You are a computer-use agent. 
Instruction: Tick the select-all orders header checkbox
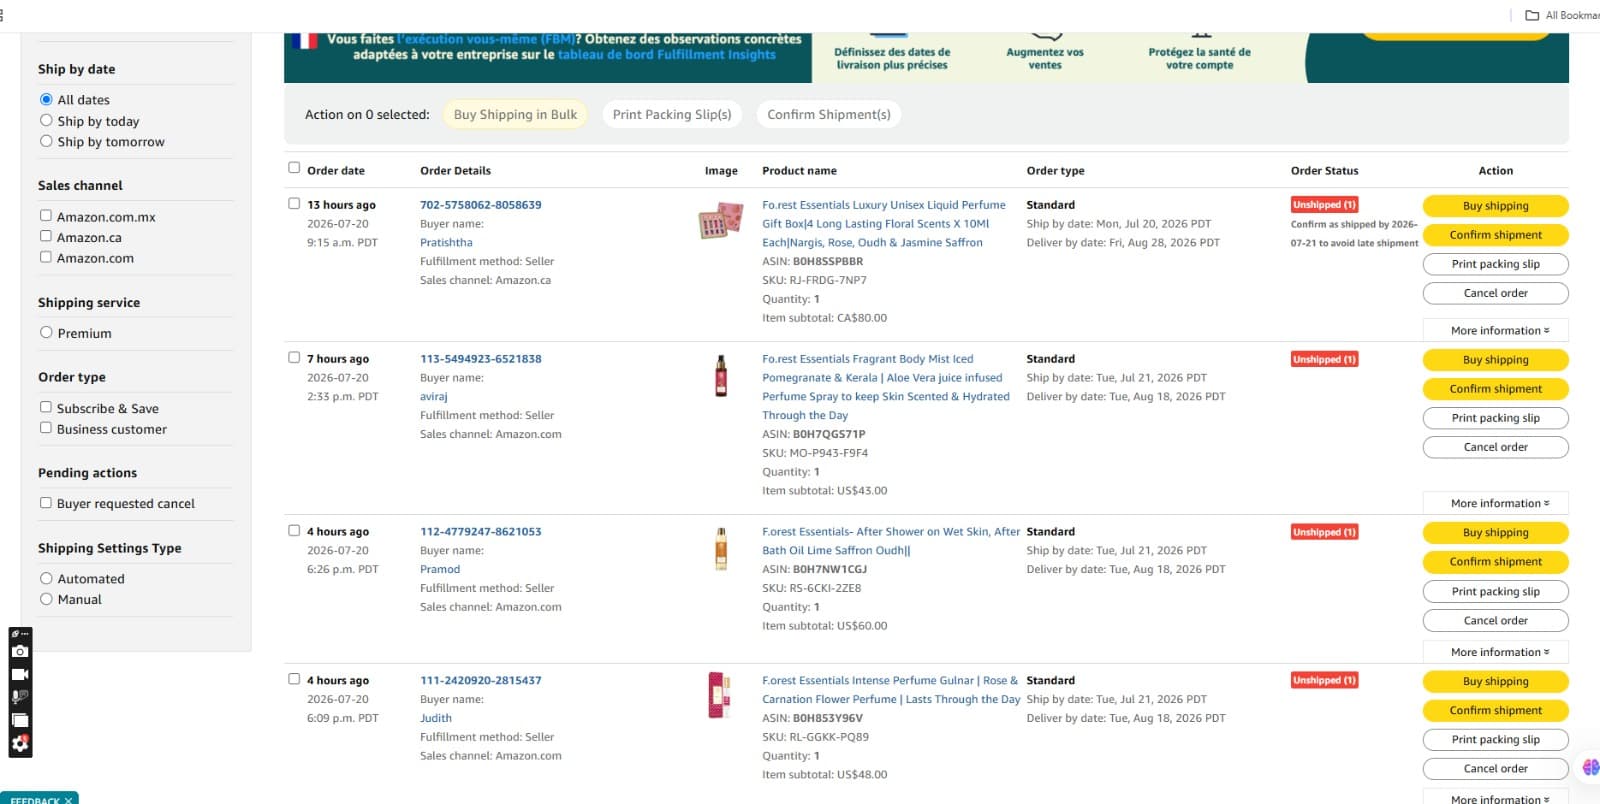click(294, 168)
